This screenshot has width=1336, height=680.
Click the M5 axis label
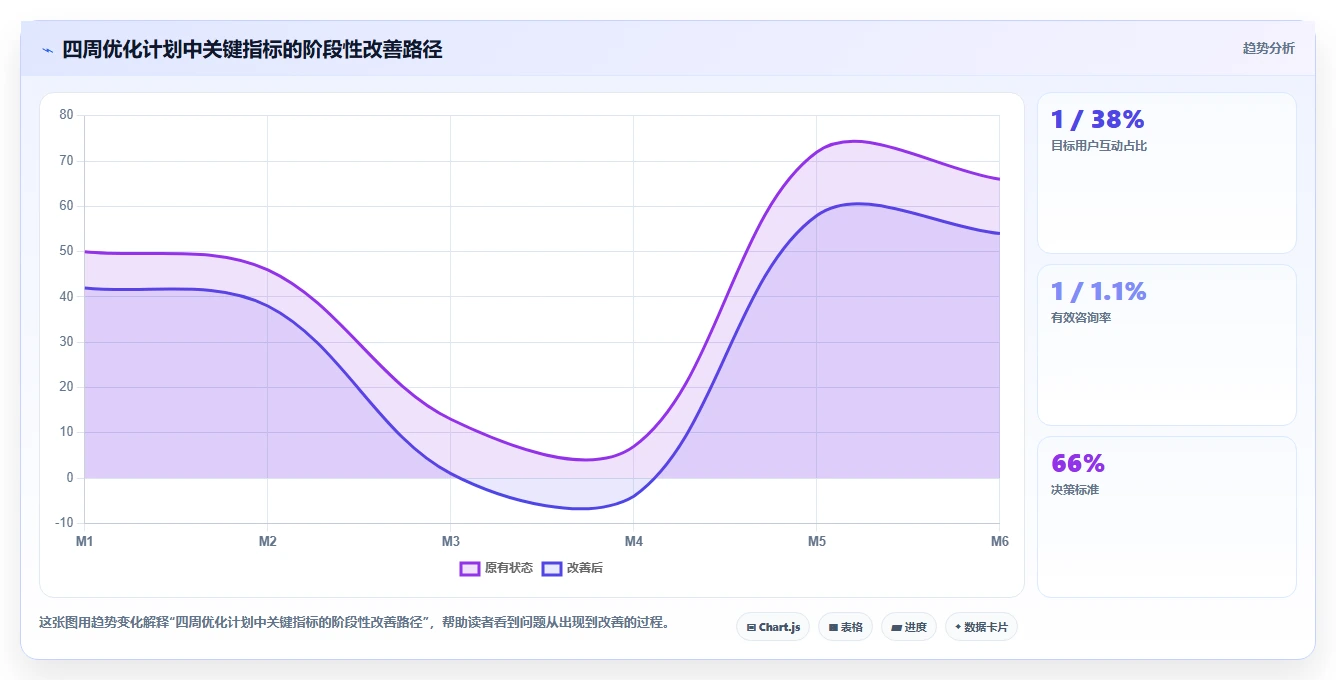[x=817, y=541]
